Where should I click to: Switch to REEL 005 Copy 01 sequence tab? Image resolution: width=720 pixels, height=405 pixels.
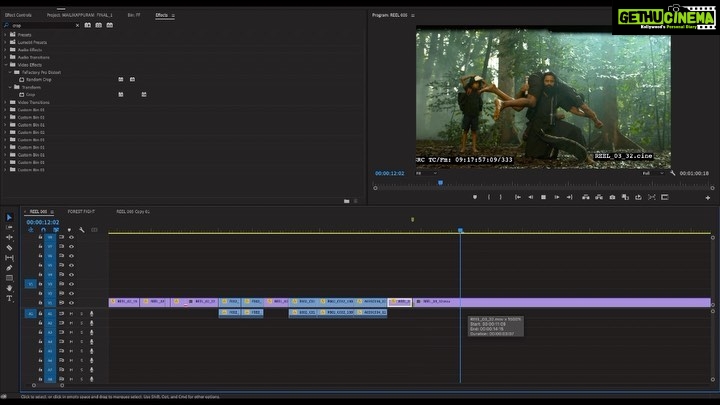click(133, 212)
